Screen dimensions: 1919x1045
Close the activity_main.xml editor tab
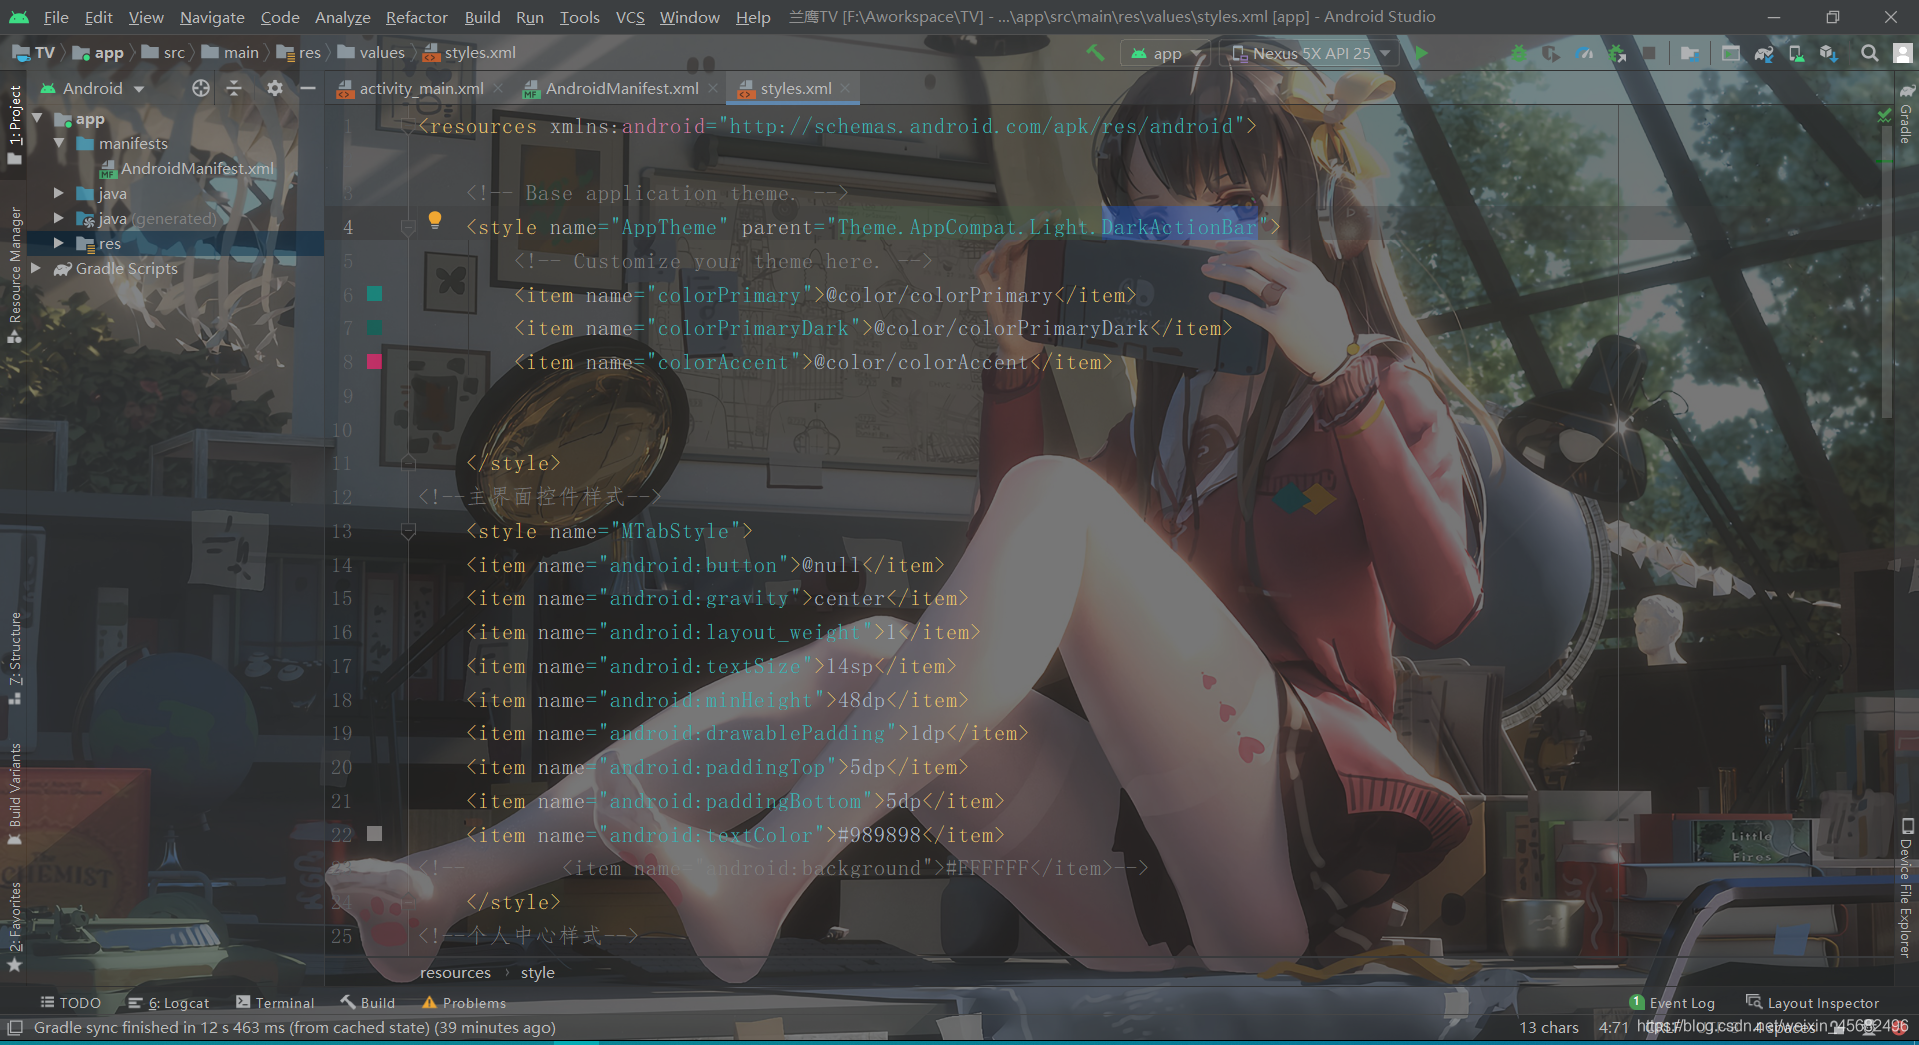(498, 88)
